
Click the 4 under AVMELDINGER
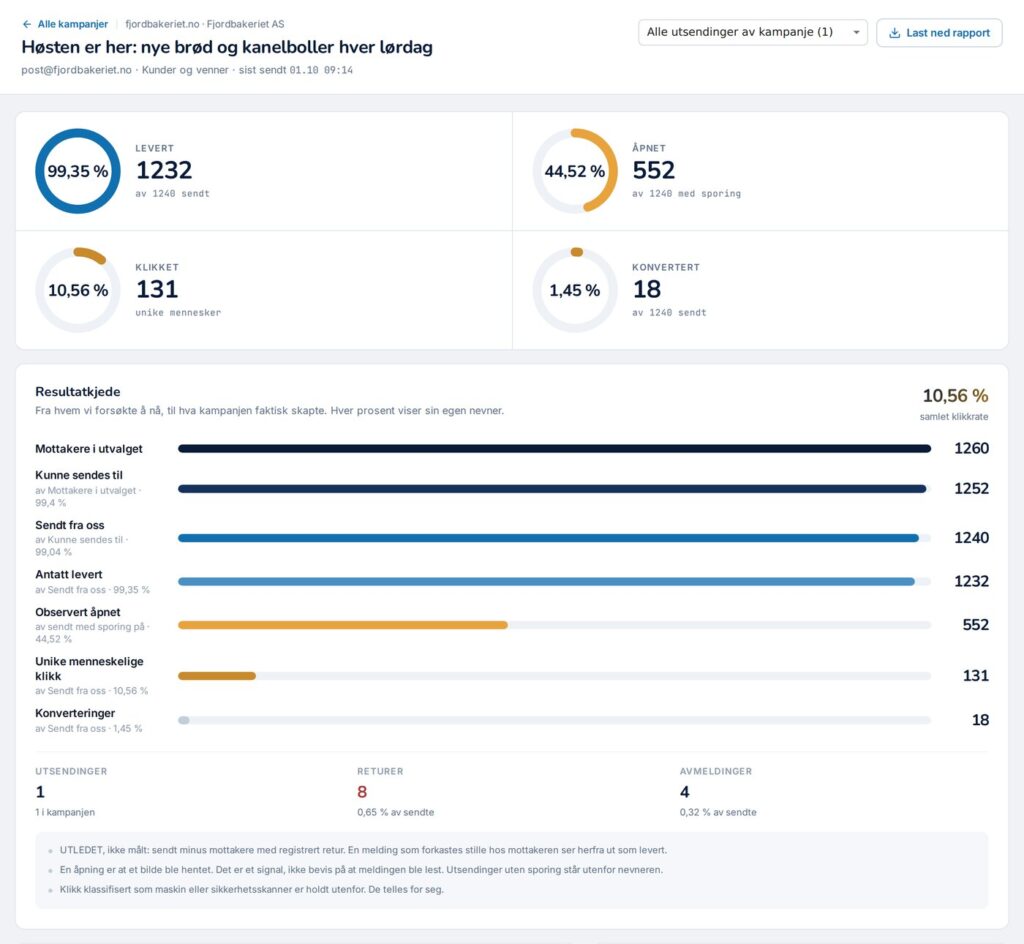click(684, 792)
